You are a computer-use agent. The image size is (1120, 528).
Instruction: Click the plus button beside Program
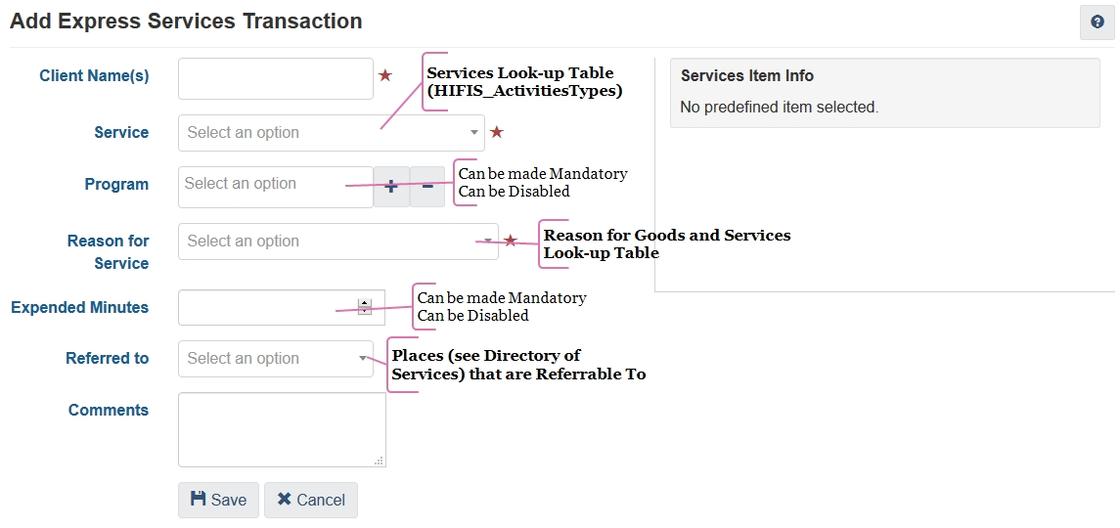tap(391, 186)
